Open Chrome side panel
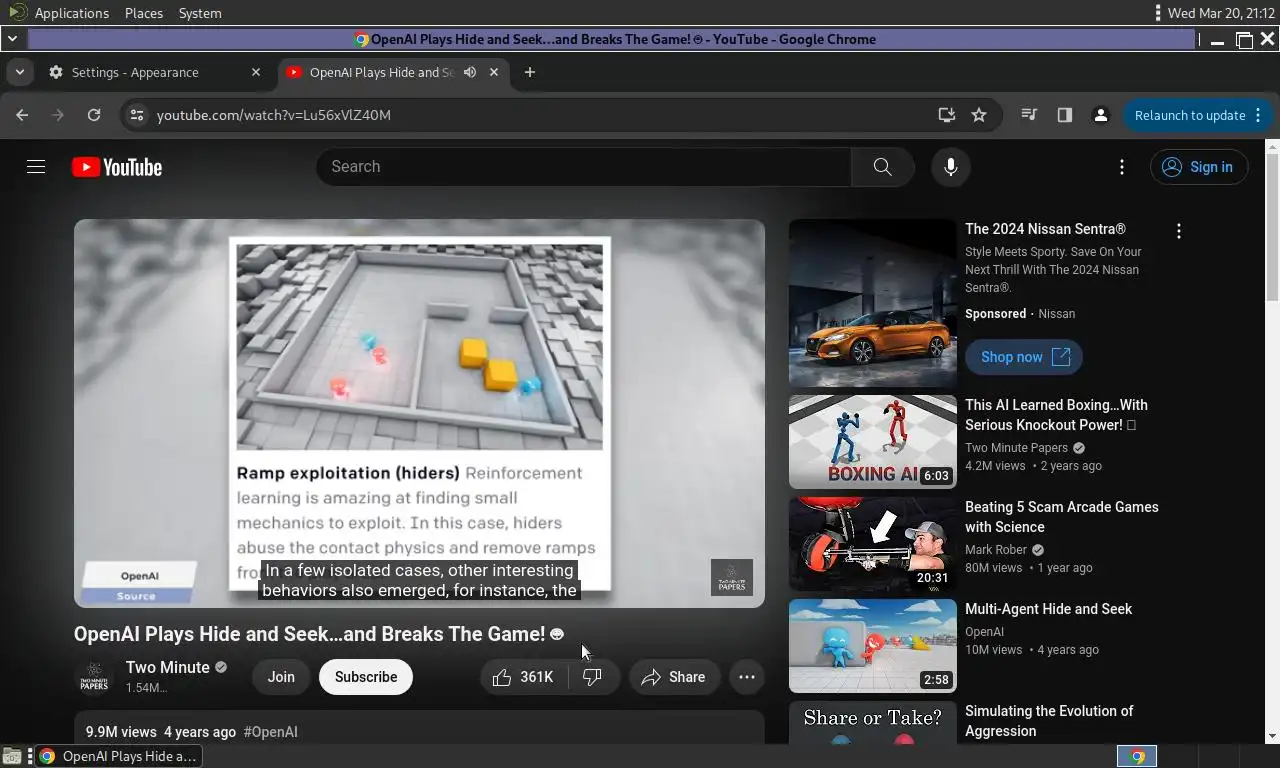The width and height of the screenshot is (1280, 768). point(1065,115)
